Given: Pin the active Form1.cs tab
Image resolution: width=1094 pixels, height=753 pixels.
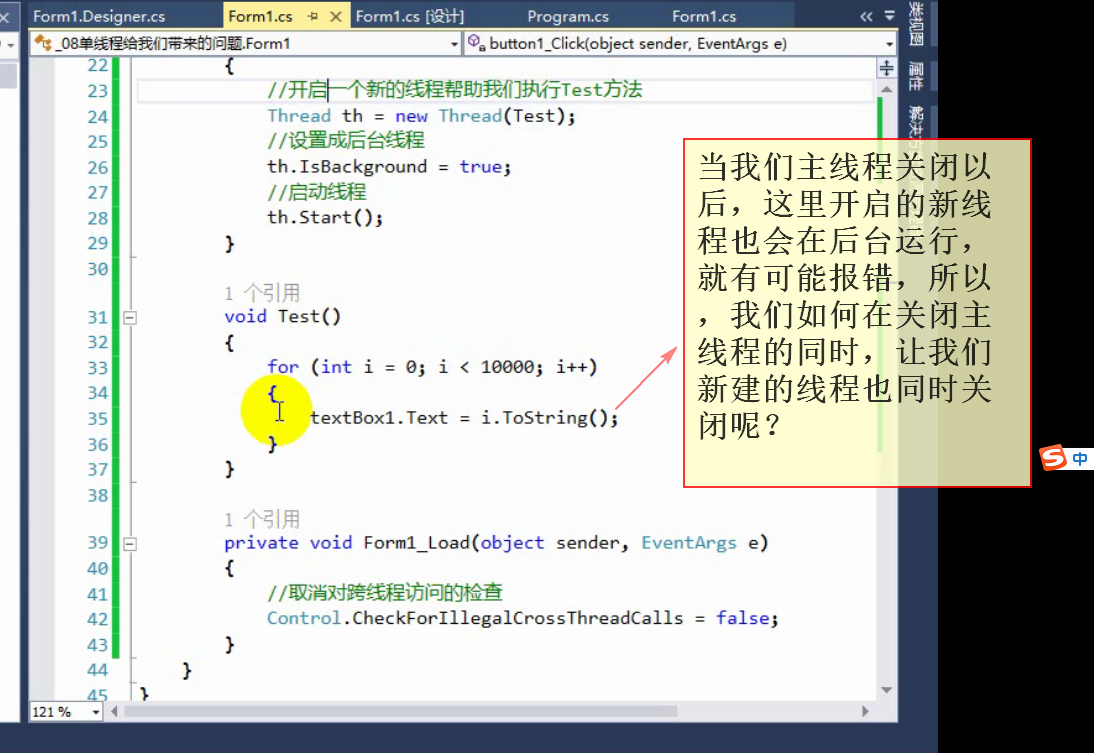Looking at the screenshot, I should tap(313, 16).
